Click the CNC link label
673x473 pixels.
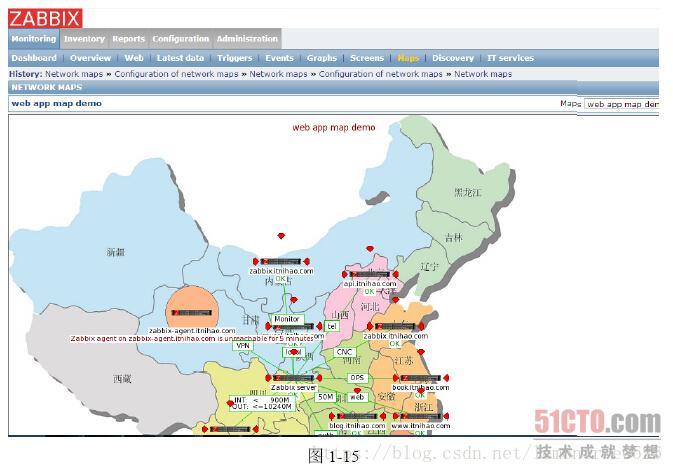coord(345,352)
